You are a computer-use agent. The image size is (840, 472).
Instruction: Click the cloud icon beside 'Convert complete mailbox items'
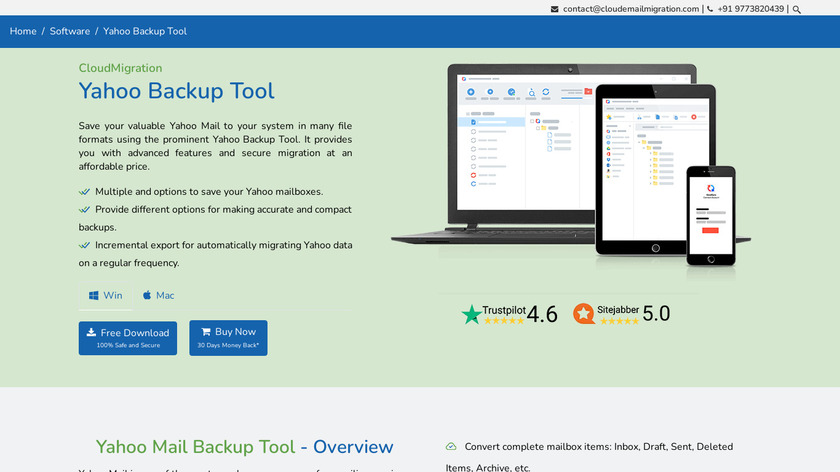coord(451,446)
